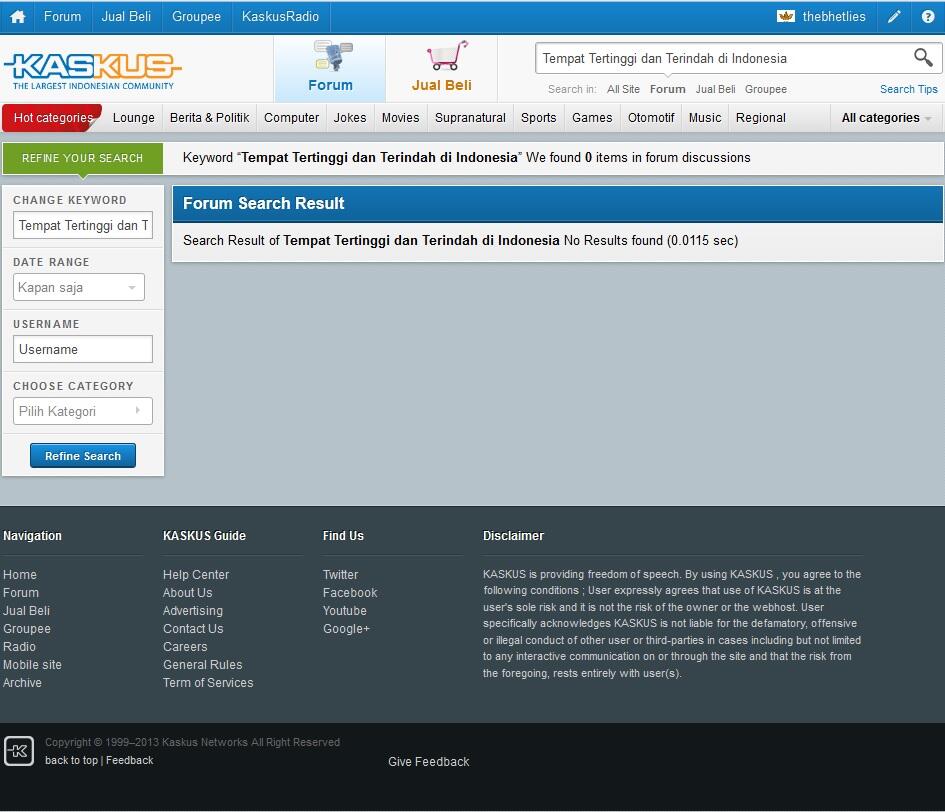Open the Youtube link in Find Us
The image size is (945, 812).
(x=345, y=611)
